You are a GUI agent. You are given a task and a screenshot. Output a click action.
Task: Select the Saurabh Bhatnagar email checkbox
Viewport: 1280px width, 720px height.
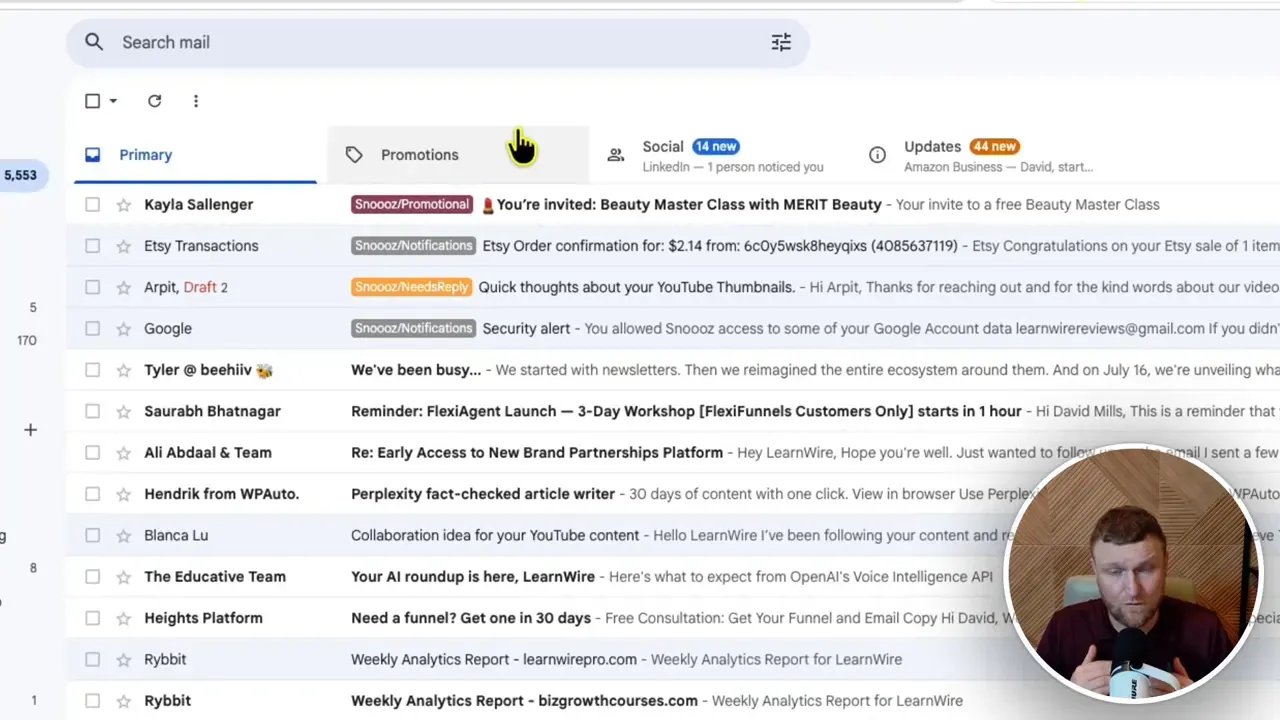[x=92, y=411]
